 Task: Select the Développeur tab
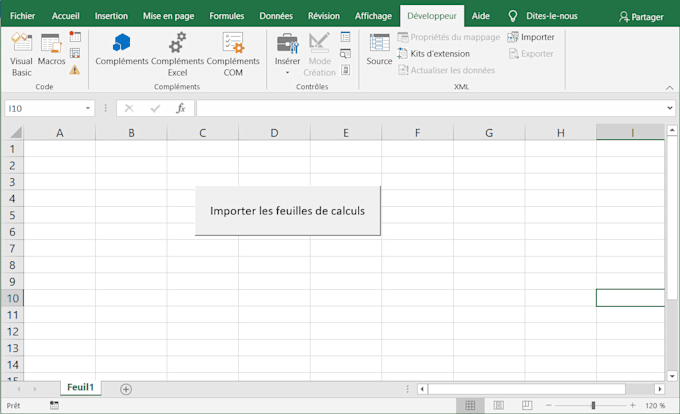[x=432, y=16]
